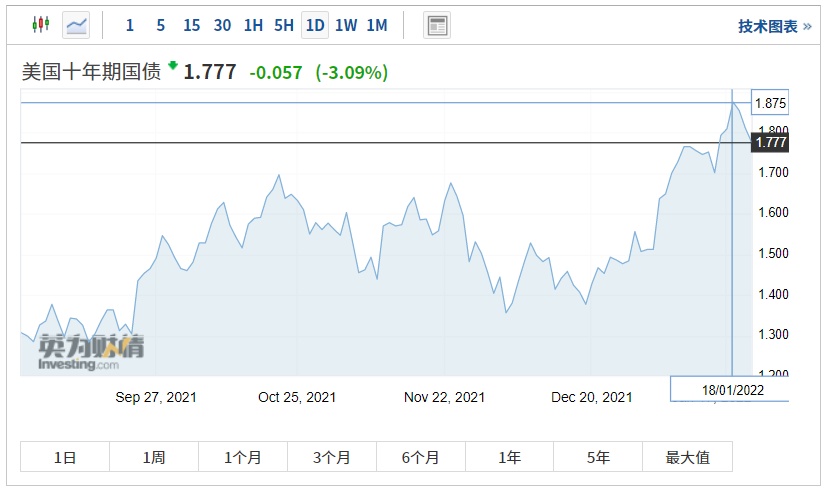Select the 3个月 time range tab
Viewport: 825px width, 490px height.
[x=331, y=457]
